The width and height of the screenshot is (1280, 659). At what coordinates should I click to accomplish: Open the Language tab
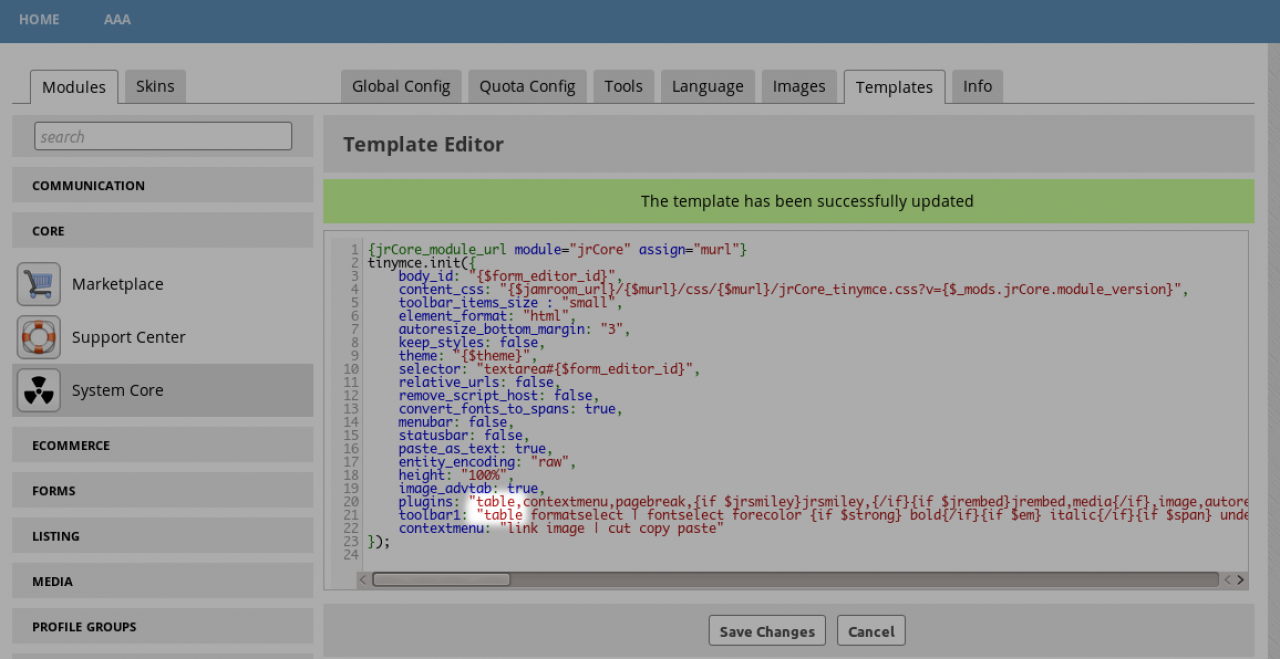(707, 86)
